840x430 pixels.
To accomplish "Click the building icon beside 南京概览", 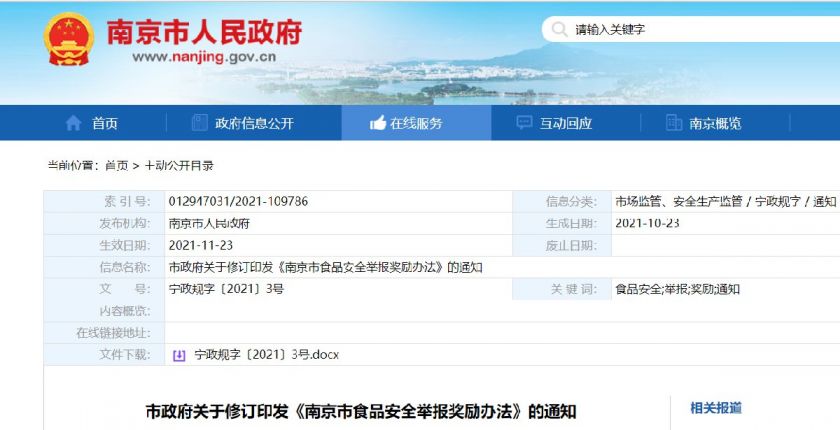I will click(x=673, y=123).
